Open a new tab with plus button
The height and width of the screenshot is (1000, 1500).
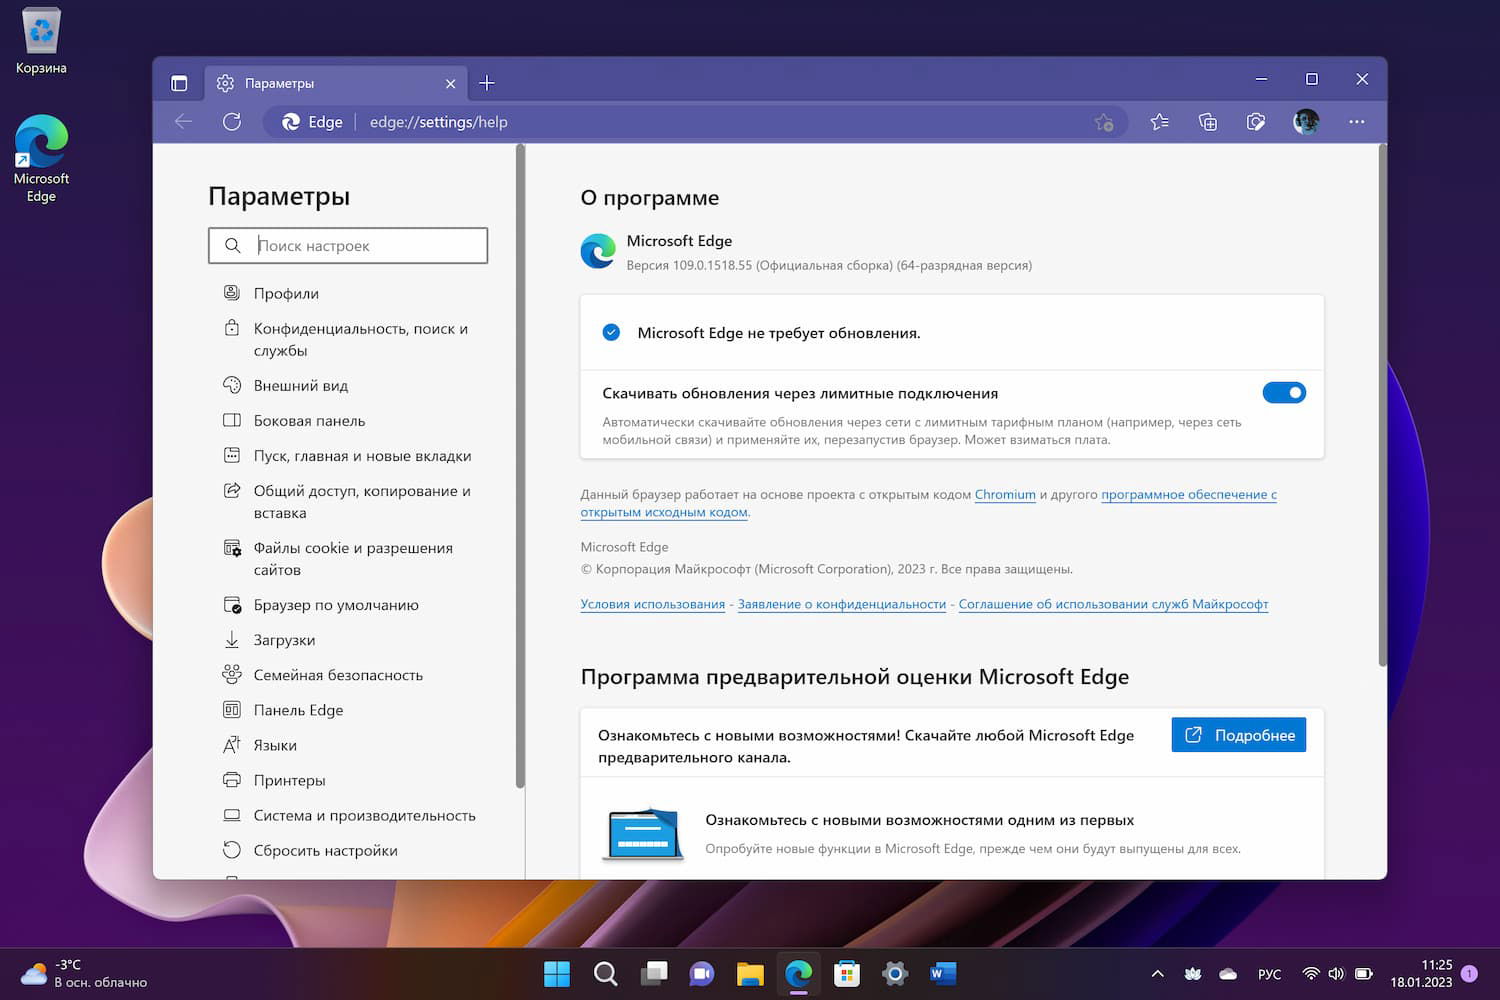(487, 83)
